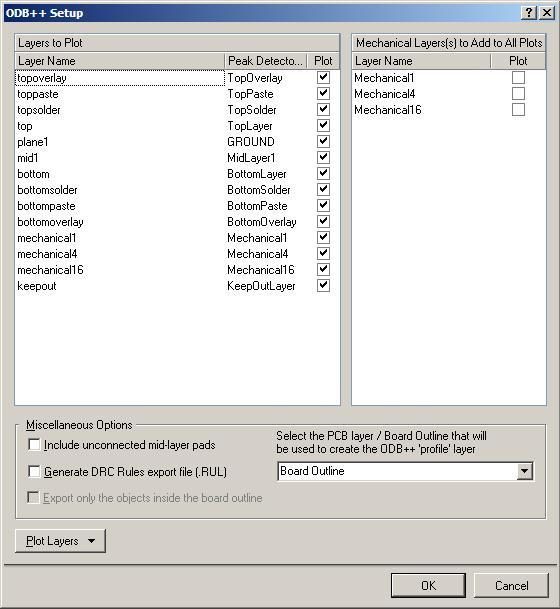This screenshot has height=609, width=560.
Task: Disable plotting for plane1 layer
Action: pyautogui.click(x=323, y=141)
